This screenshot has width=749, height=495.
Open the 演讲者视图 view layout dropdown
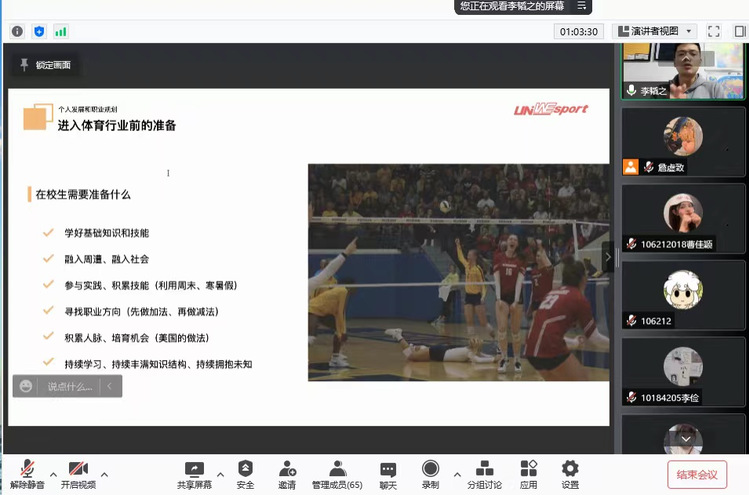[x=653, y=31]
